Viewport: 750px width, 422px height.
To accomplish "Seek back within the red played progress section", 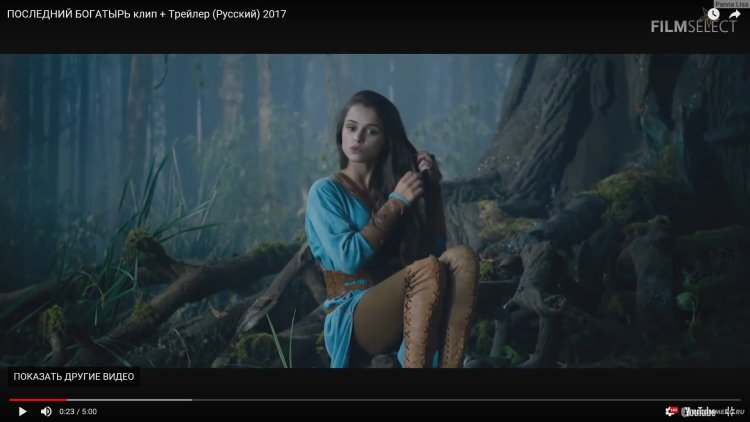I will pyautogui.click(x=38, y=400).
